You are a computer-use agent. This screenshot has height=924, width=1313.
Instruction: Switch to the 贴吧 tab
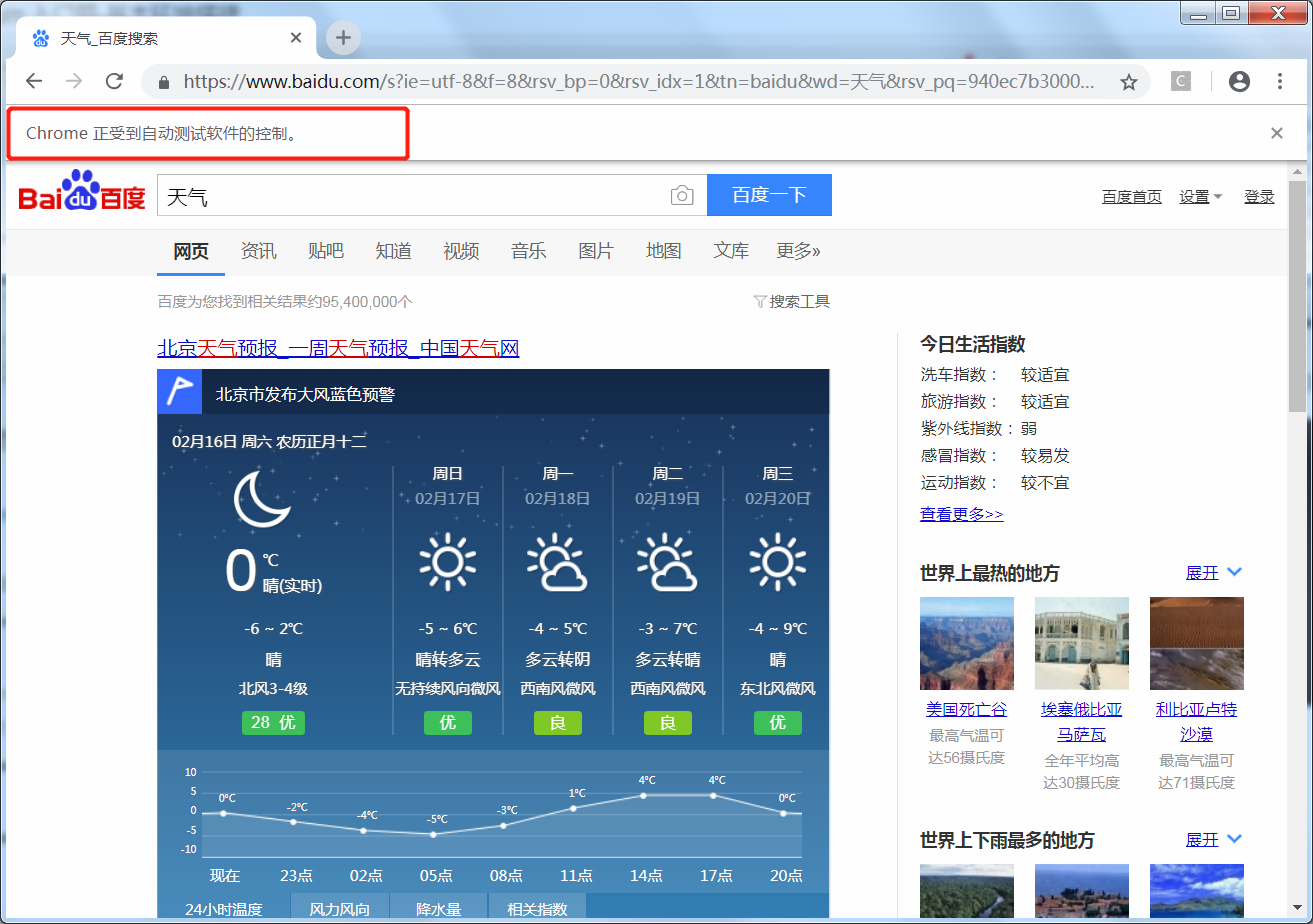click(326, 251)
